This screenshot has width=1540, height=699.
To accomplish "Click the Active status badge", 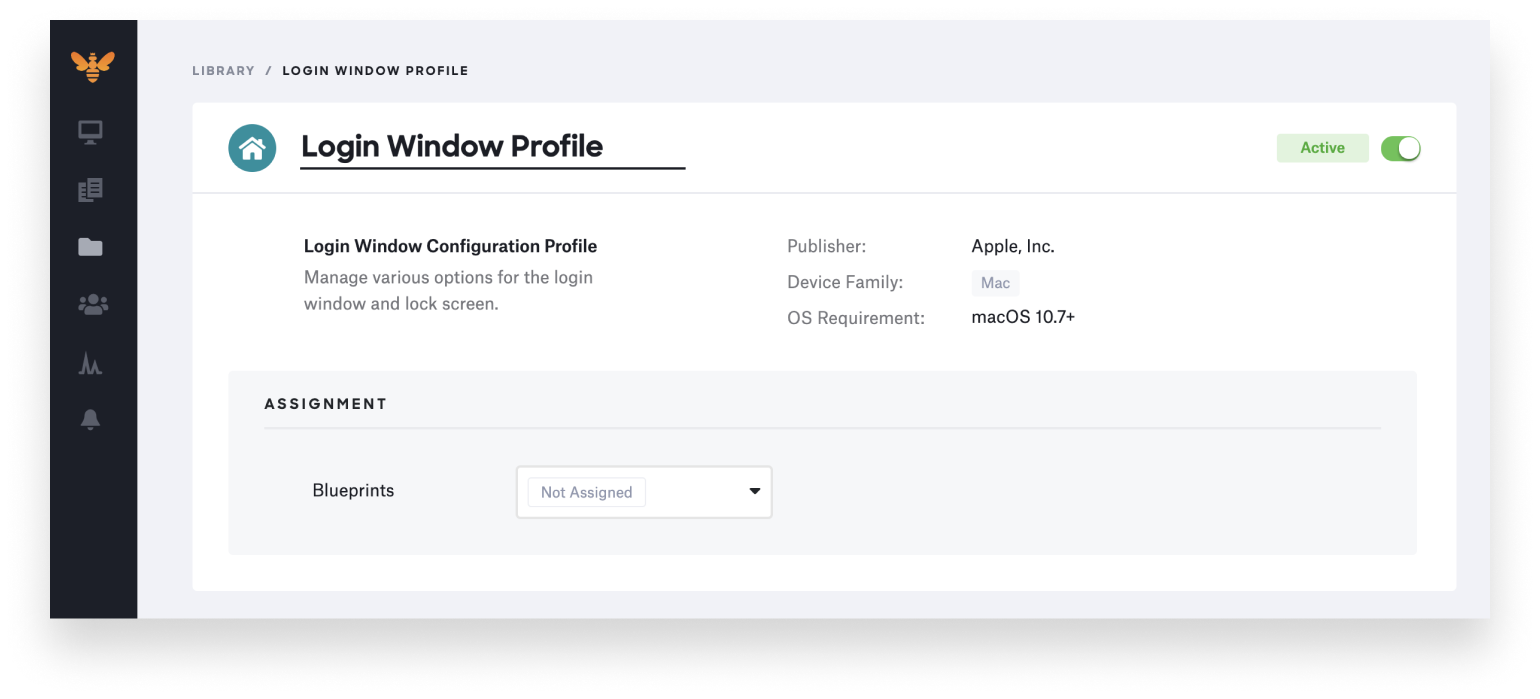I will [1322, 147].
